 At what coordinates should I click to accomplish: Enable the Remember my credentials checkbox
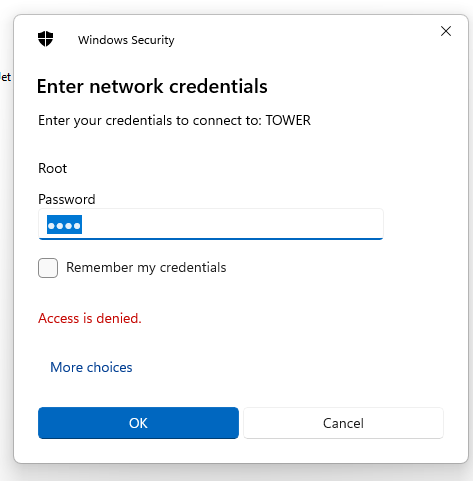[x=48, y=268]
